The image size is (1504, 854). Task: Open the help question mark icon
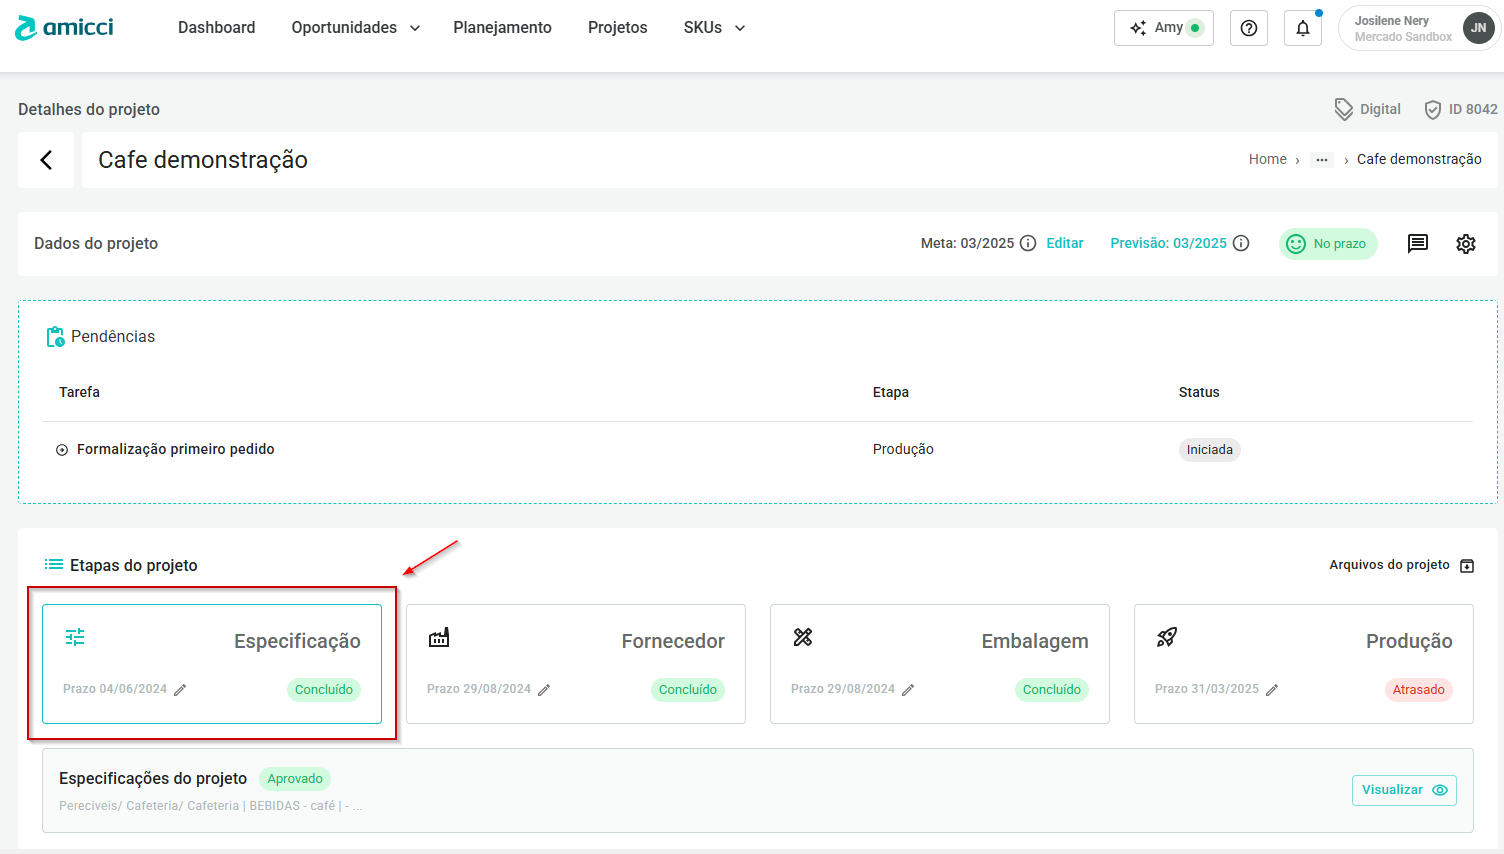coord(1248,28)
